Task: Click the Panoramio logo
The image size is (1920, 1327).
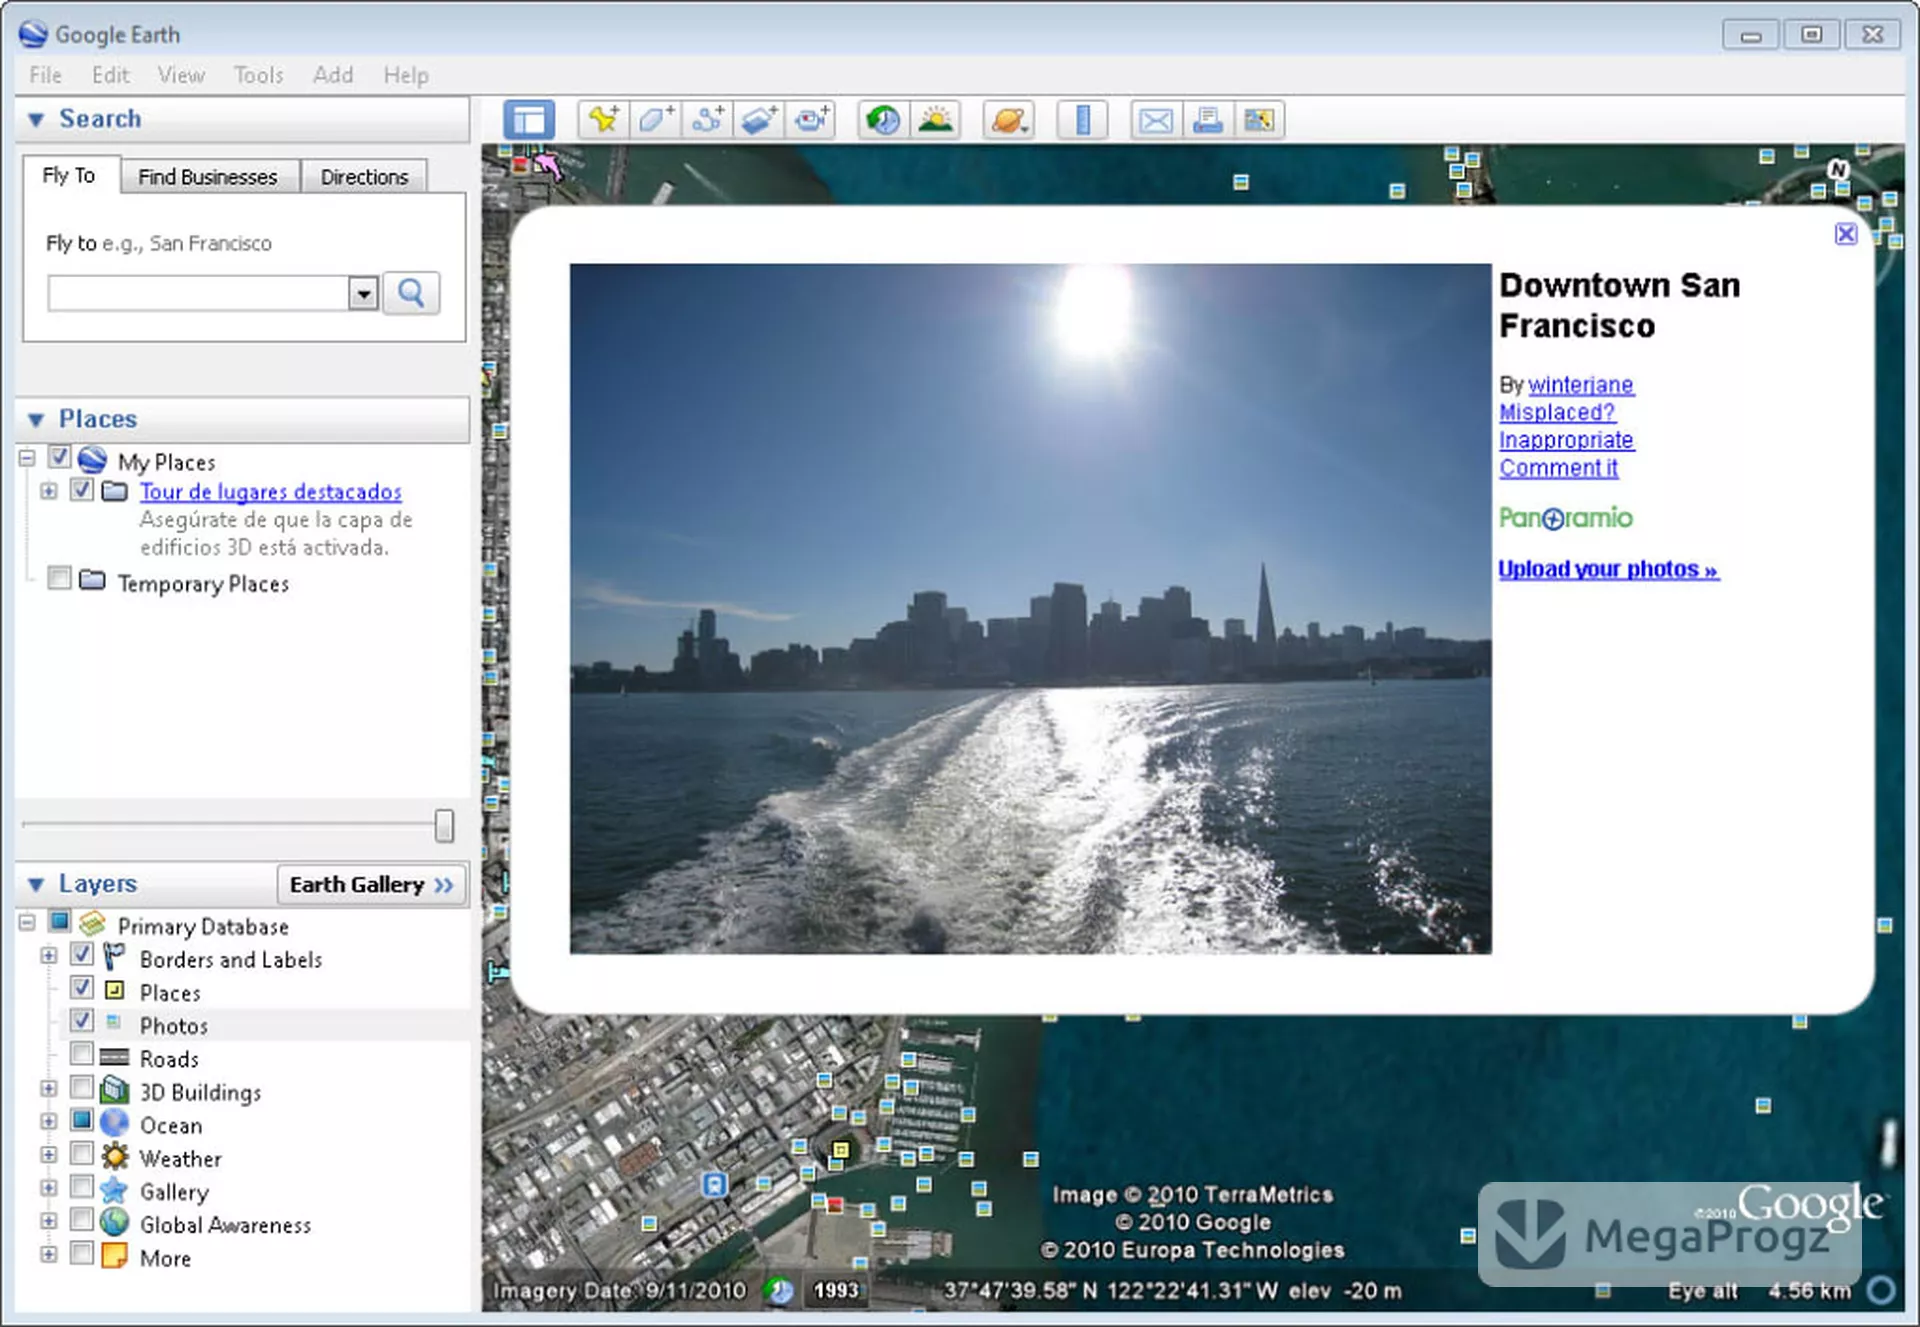Action: point(1565,518)
